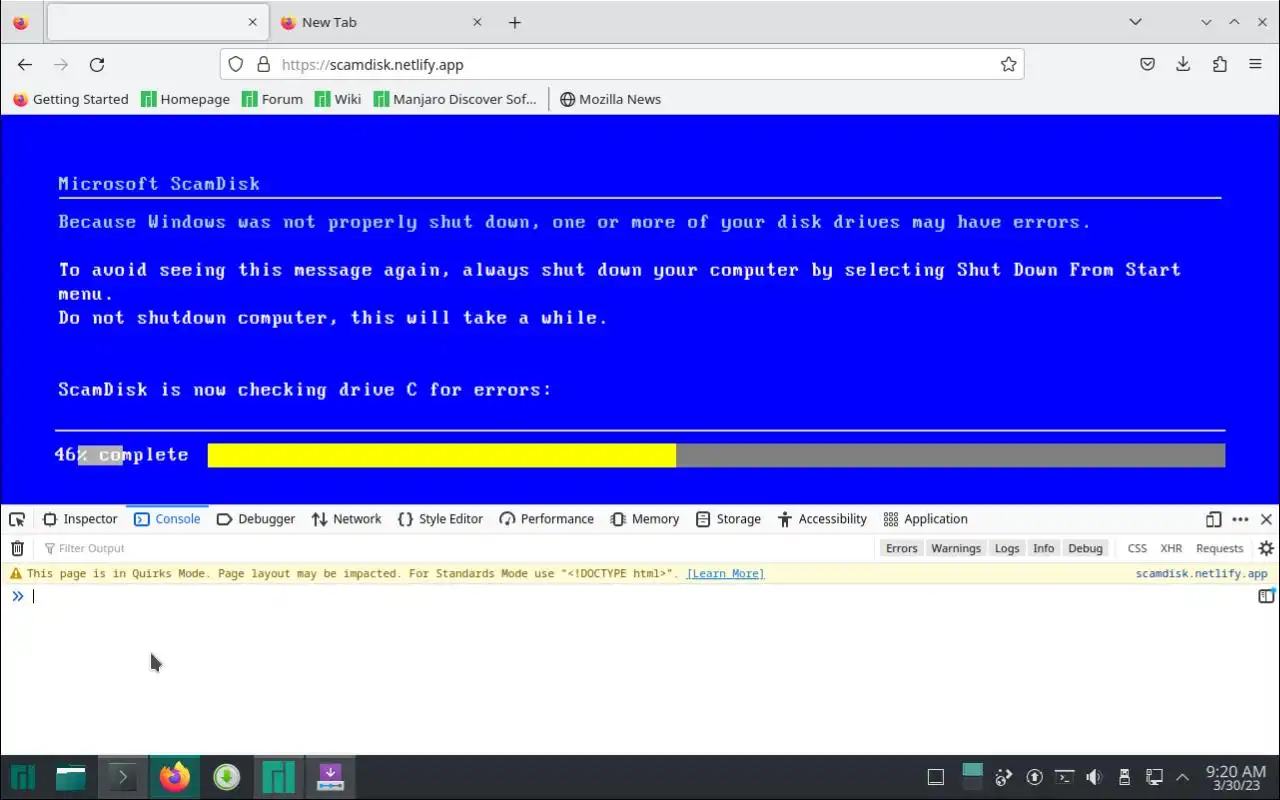Open console settings gear

tap(1266, 548)
